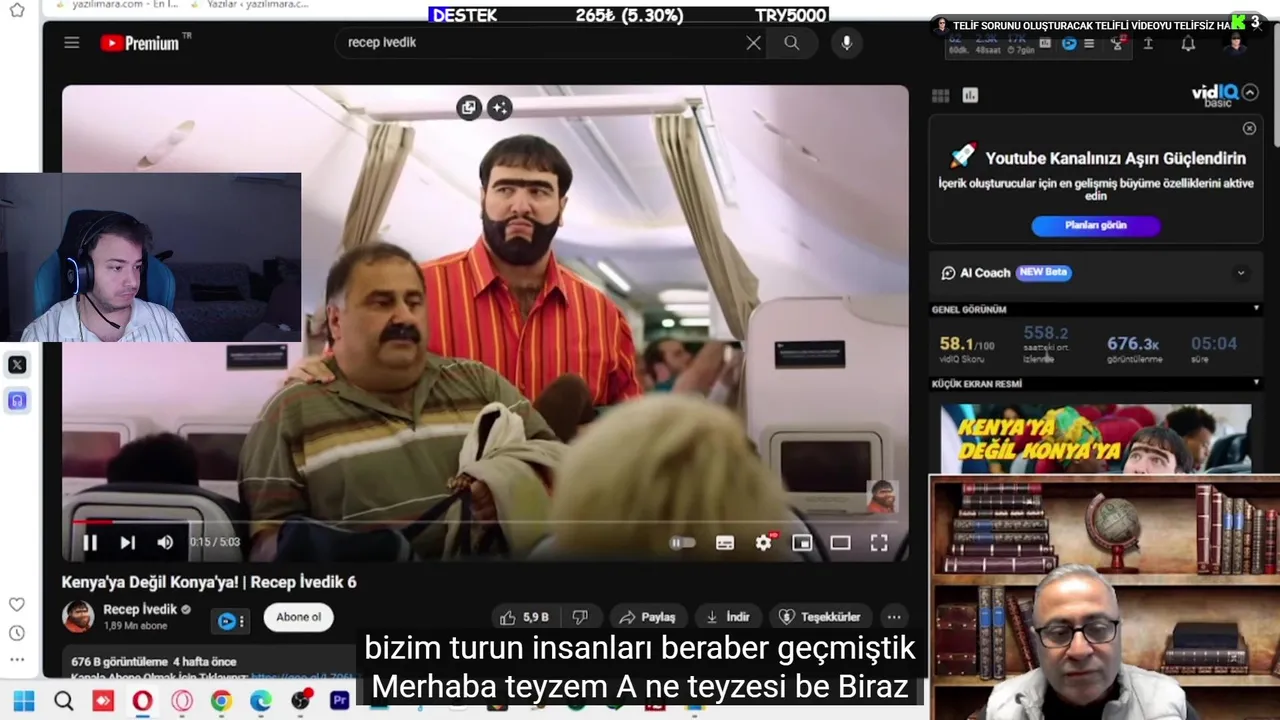Clear the 'recep ivedik' search text
Viewport: 1280px width, 720px height.
[x=753, y=43]
